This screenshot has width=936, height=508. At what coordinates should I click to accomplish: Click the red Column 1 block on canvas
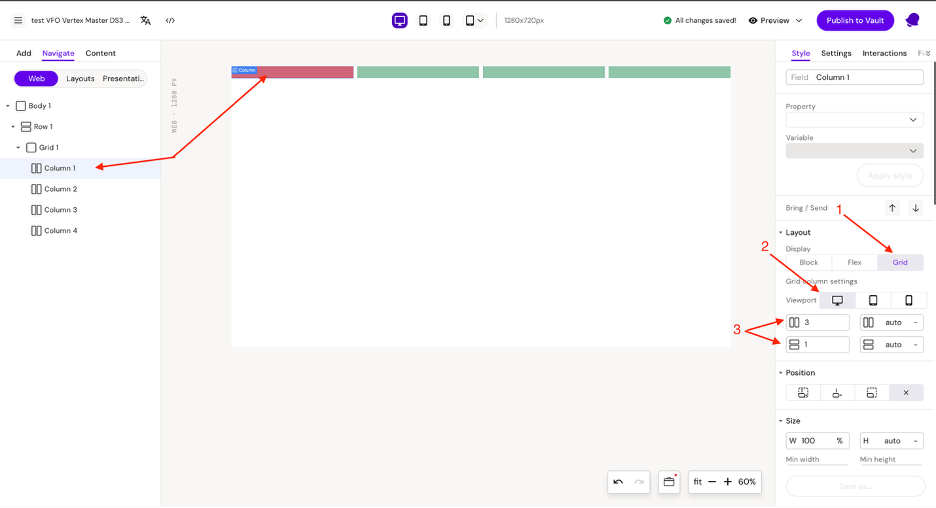click(x=293, y=72)
